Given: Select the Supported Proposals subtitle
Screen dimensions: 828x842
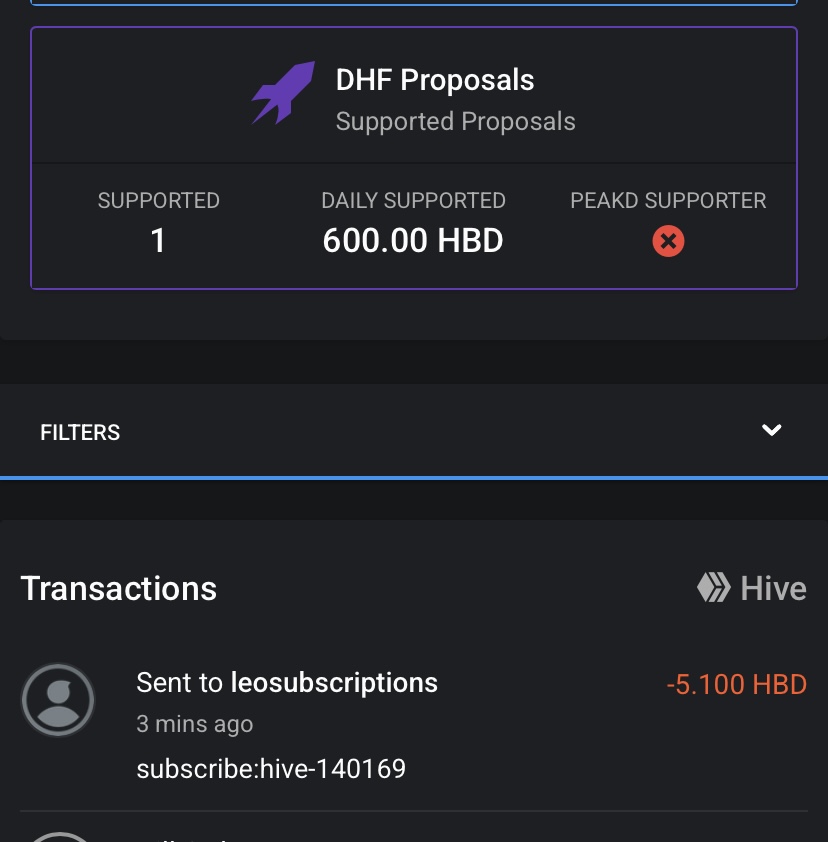Looking at the screenshot, I should 455,122.
